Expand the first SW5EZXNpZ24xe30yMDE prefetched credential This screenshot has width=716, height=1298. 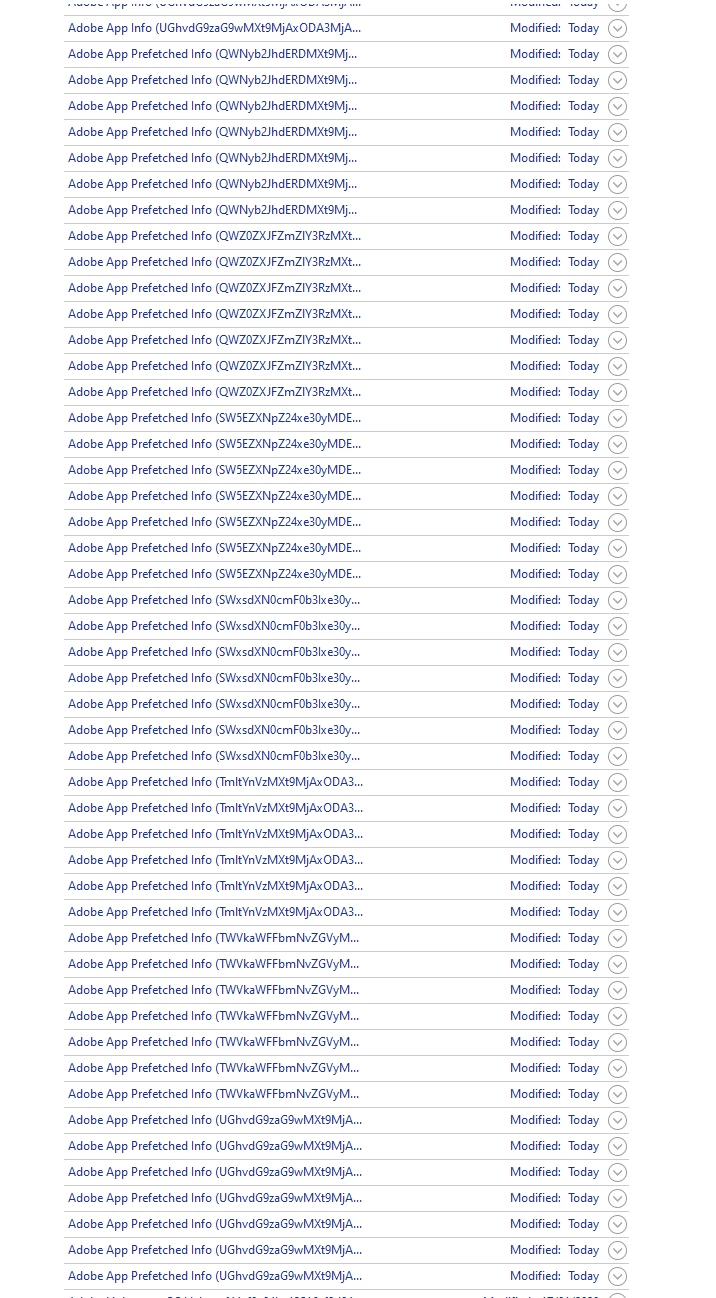coord(617,418)
